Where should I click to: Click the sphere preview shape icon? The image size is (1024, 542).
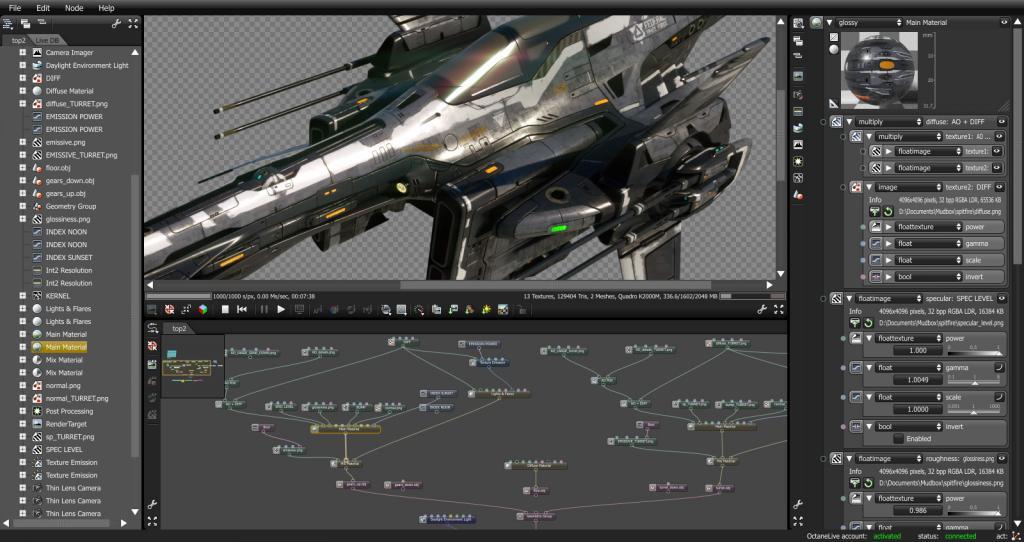point(834,50)
